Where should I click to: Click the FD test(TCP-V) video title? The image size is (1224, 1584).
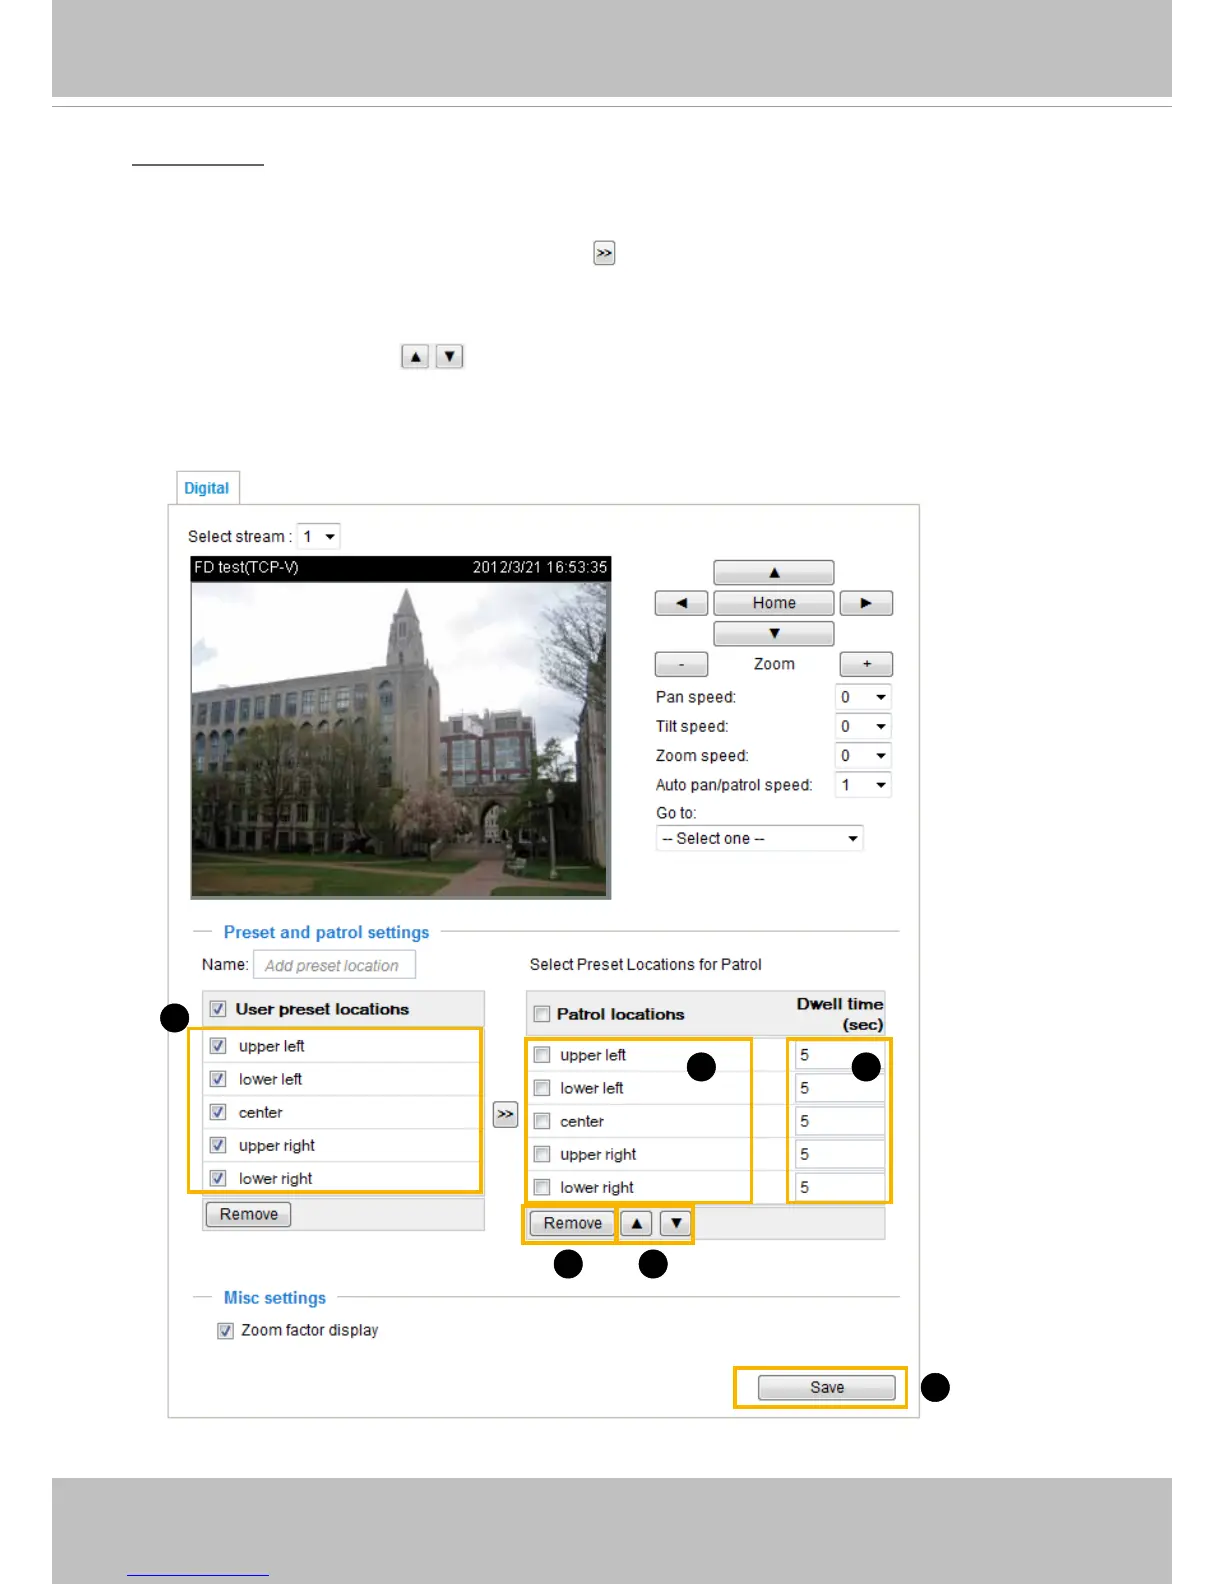pos(246,567)
